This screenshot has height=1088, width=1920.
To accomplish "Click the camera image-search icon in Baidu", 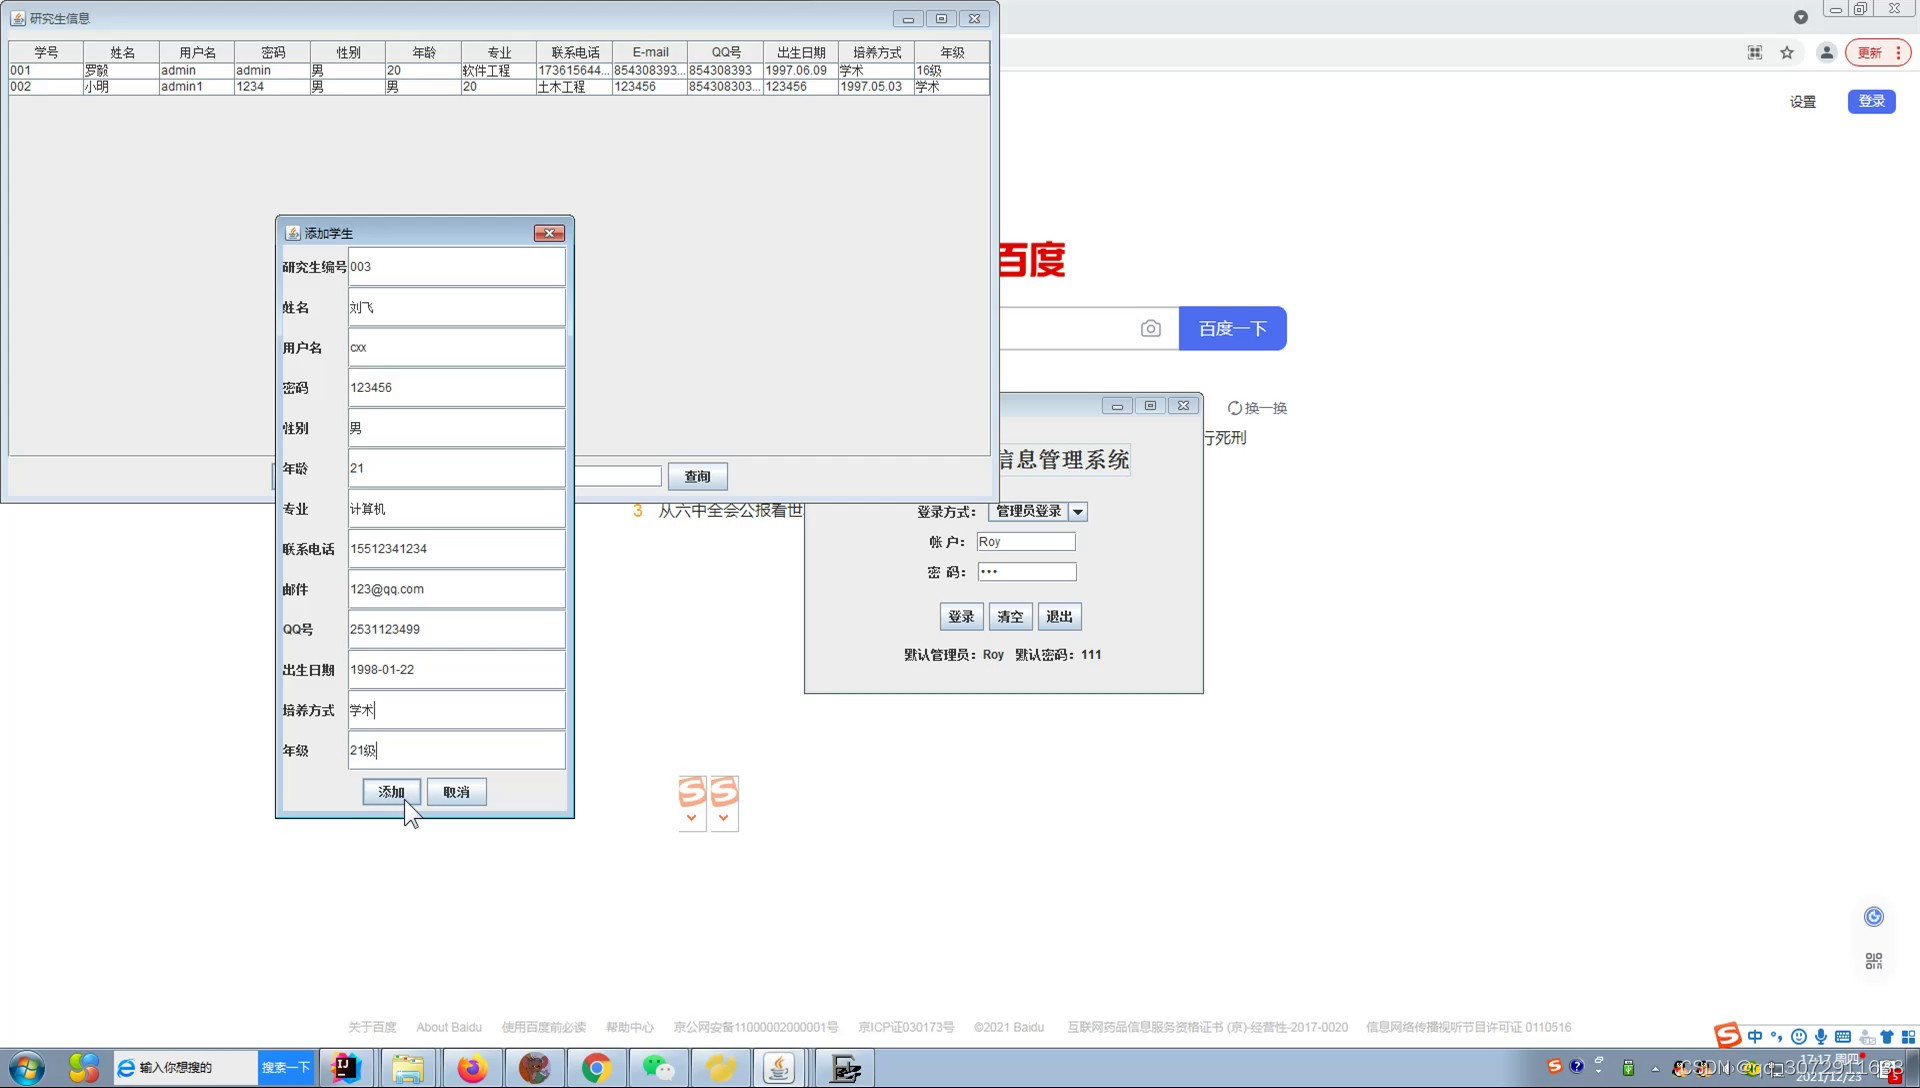I will [1151, 329].
